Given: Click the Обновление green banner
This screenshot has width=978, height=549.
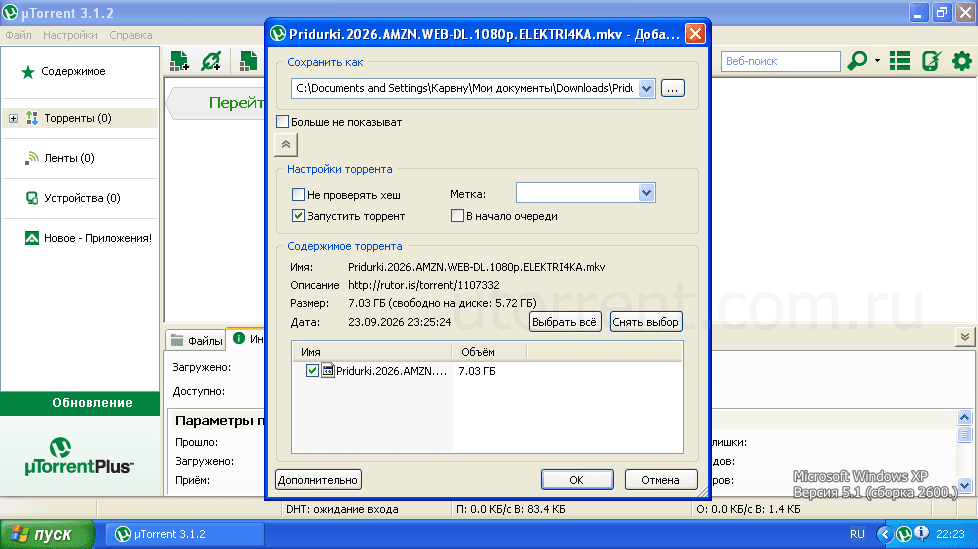Looking at the screenshot, I should tap(80, 403).
